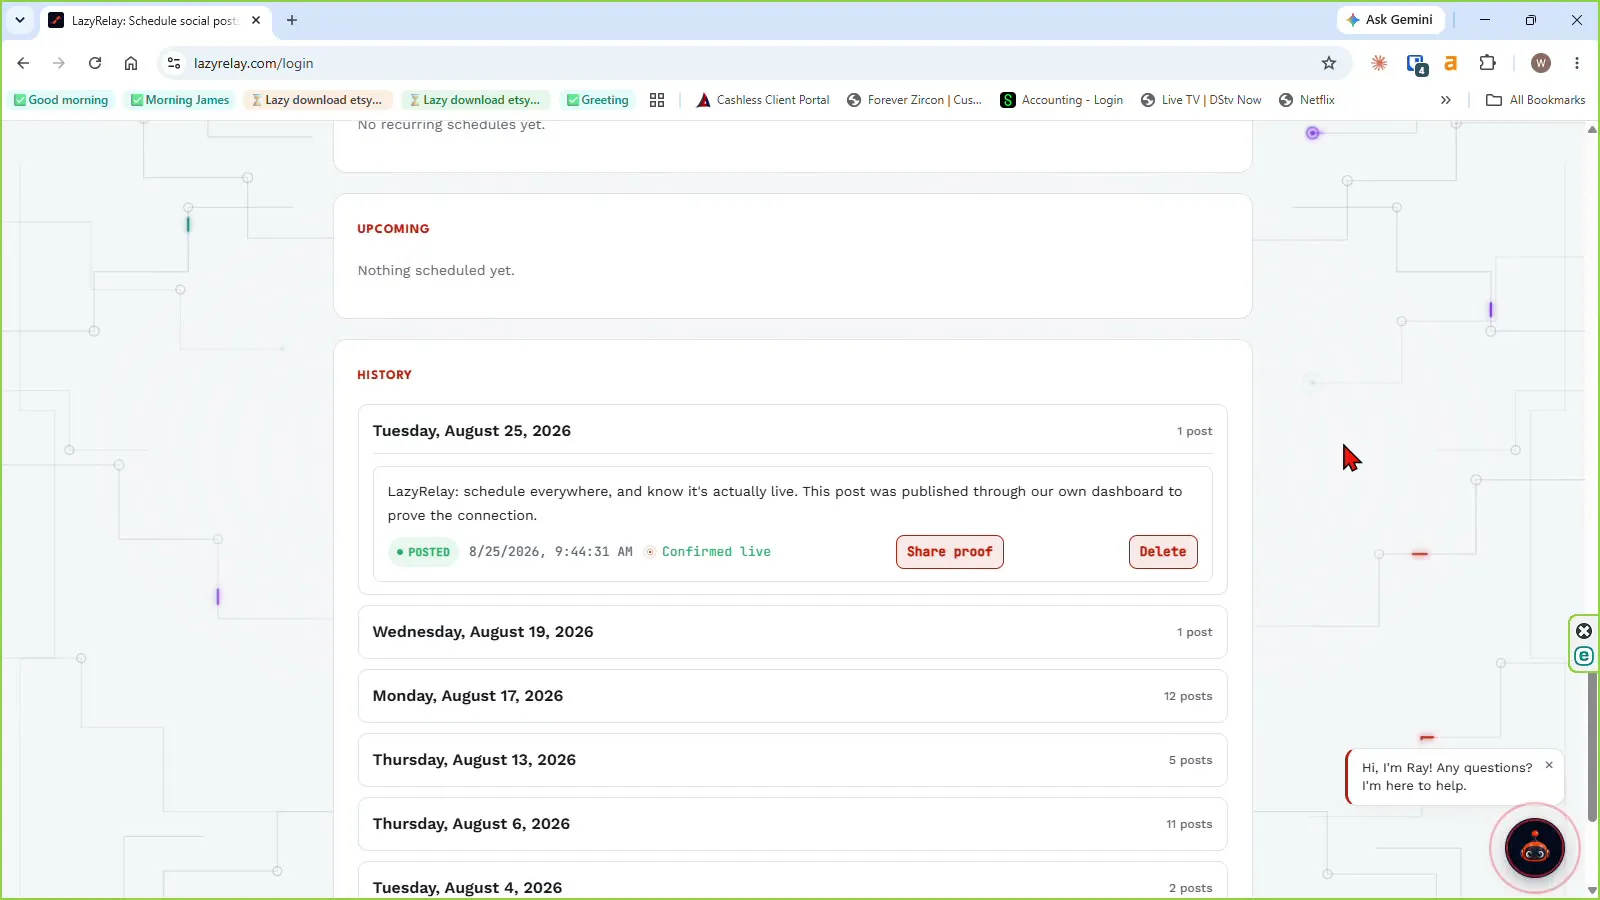Close the LazyRelay tab

tap(256, 20)
